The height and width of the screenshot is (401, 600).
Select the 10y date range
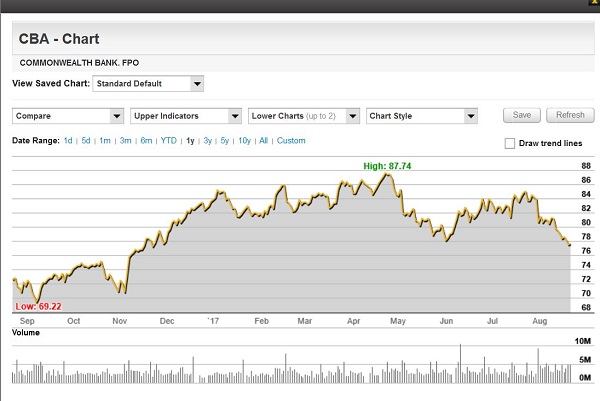[245, 141]
